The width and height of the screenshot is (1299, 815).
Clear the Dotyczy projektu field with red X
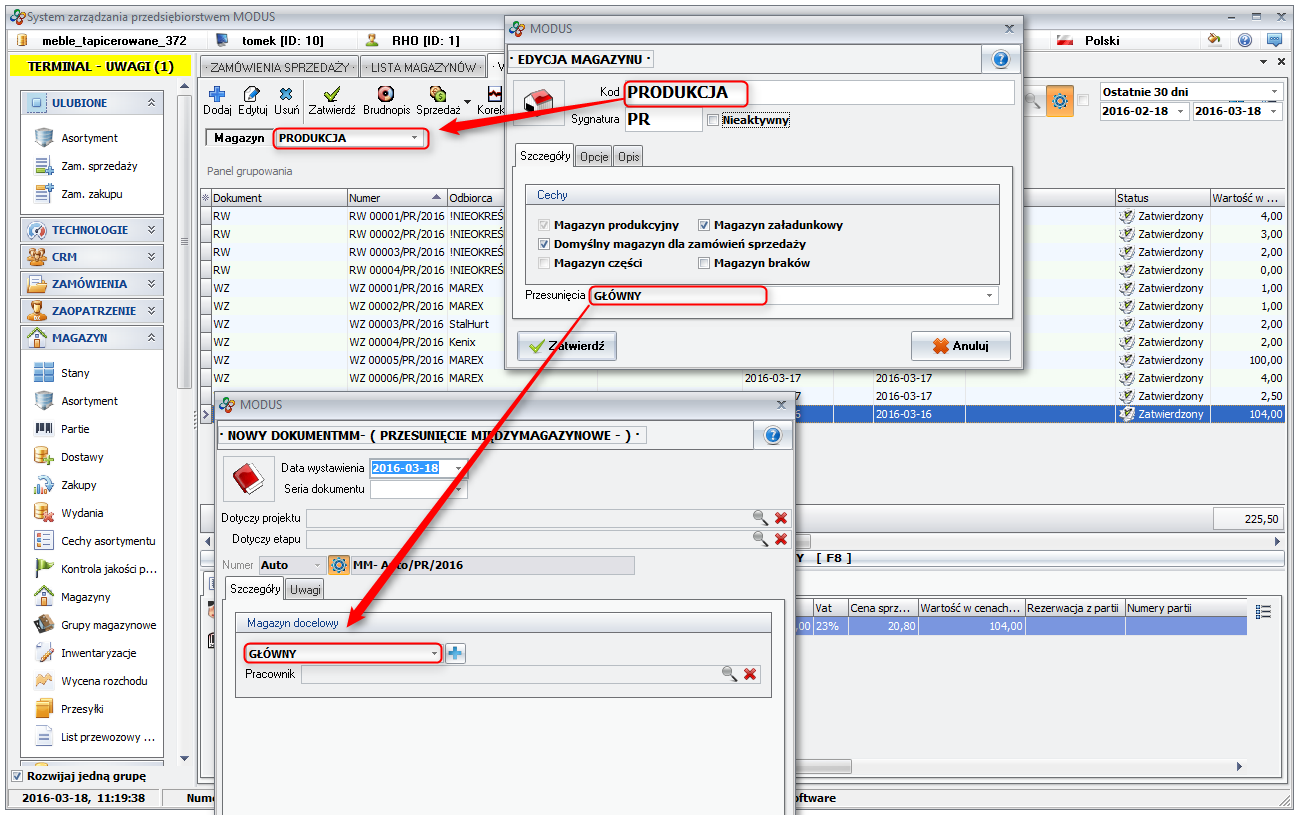click(781, 517)
